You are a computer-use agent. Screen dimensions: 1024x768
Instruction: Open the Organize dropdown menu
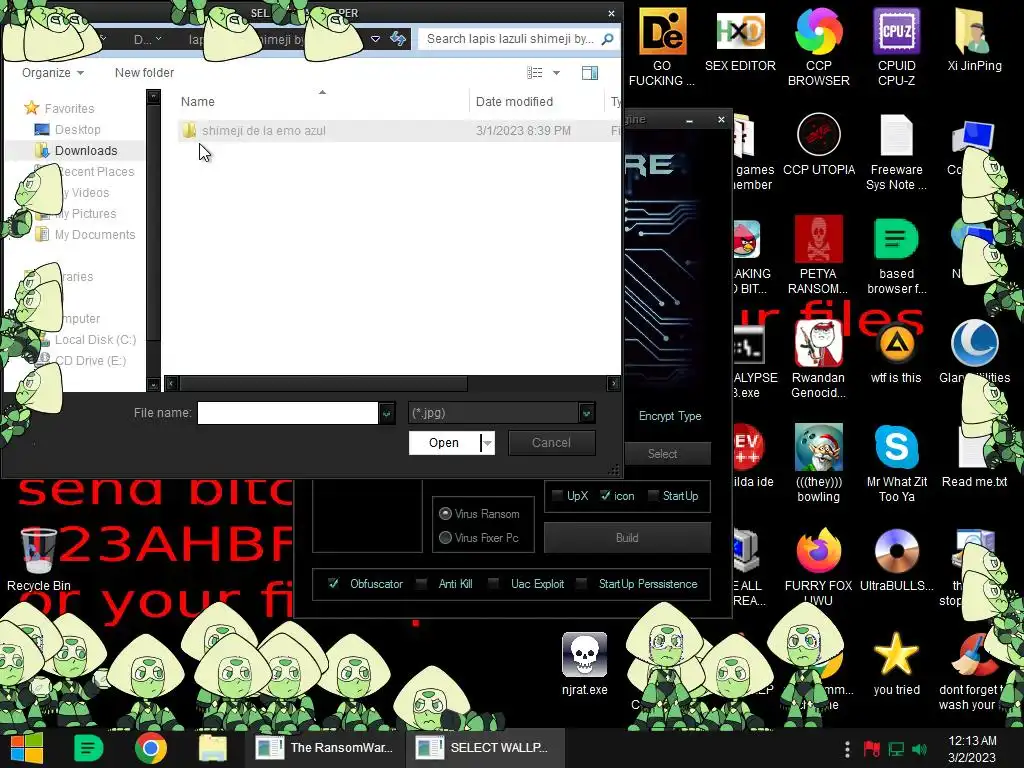(53, 72)
